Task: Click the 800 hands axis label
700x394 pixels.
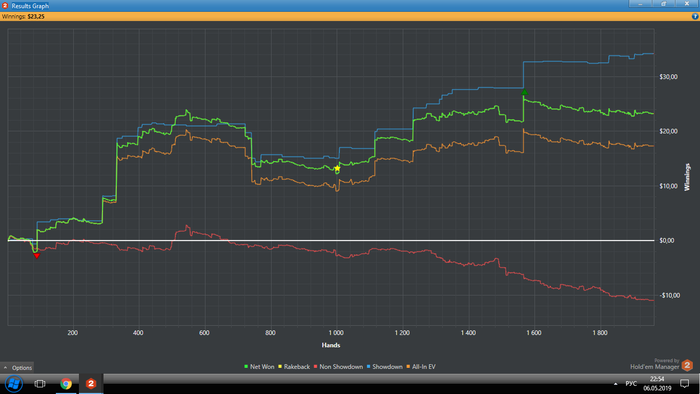Action: 270,333
